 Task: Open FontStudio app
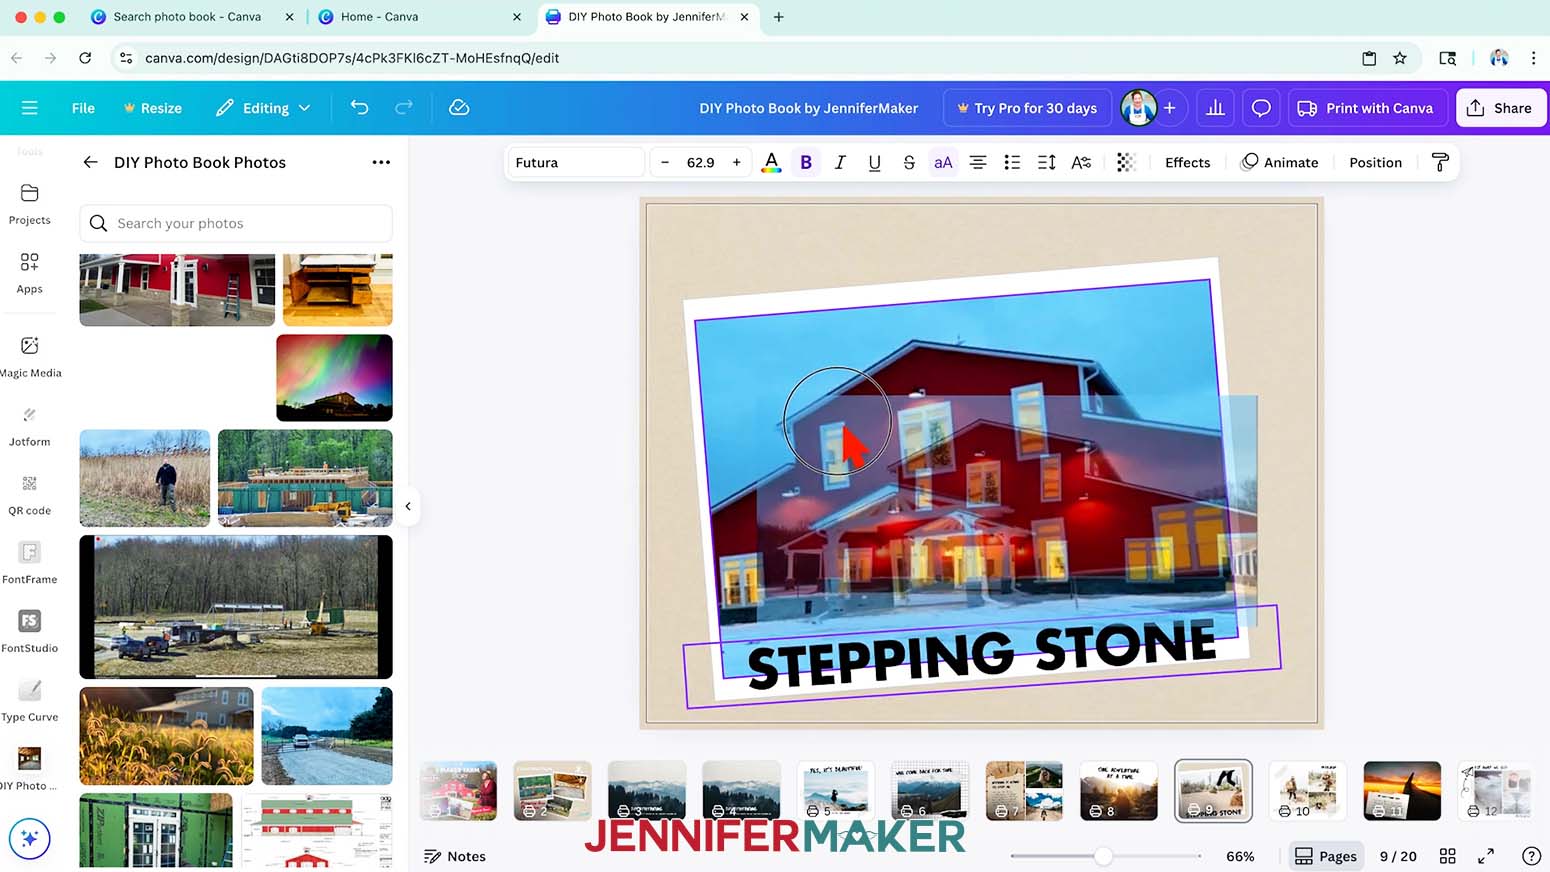pyautogui.click(x=29, y=633)
